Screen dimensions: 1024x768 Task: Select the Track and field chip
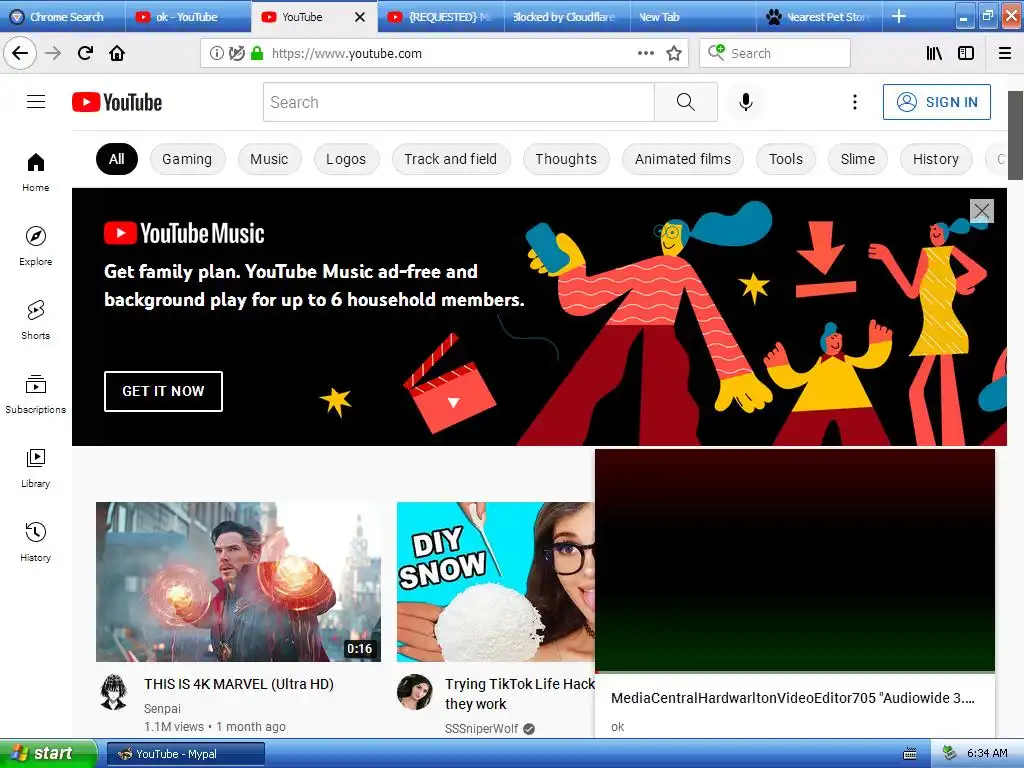tap(451, 159)
